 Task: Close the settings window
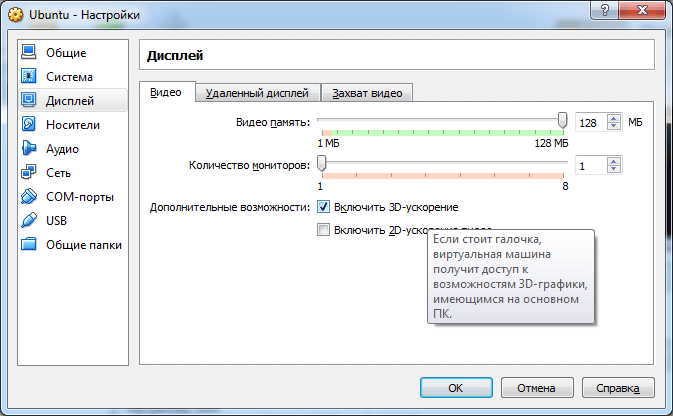643,10
